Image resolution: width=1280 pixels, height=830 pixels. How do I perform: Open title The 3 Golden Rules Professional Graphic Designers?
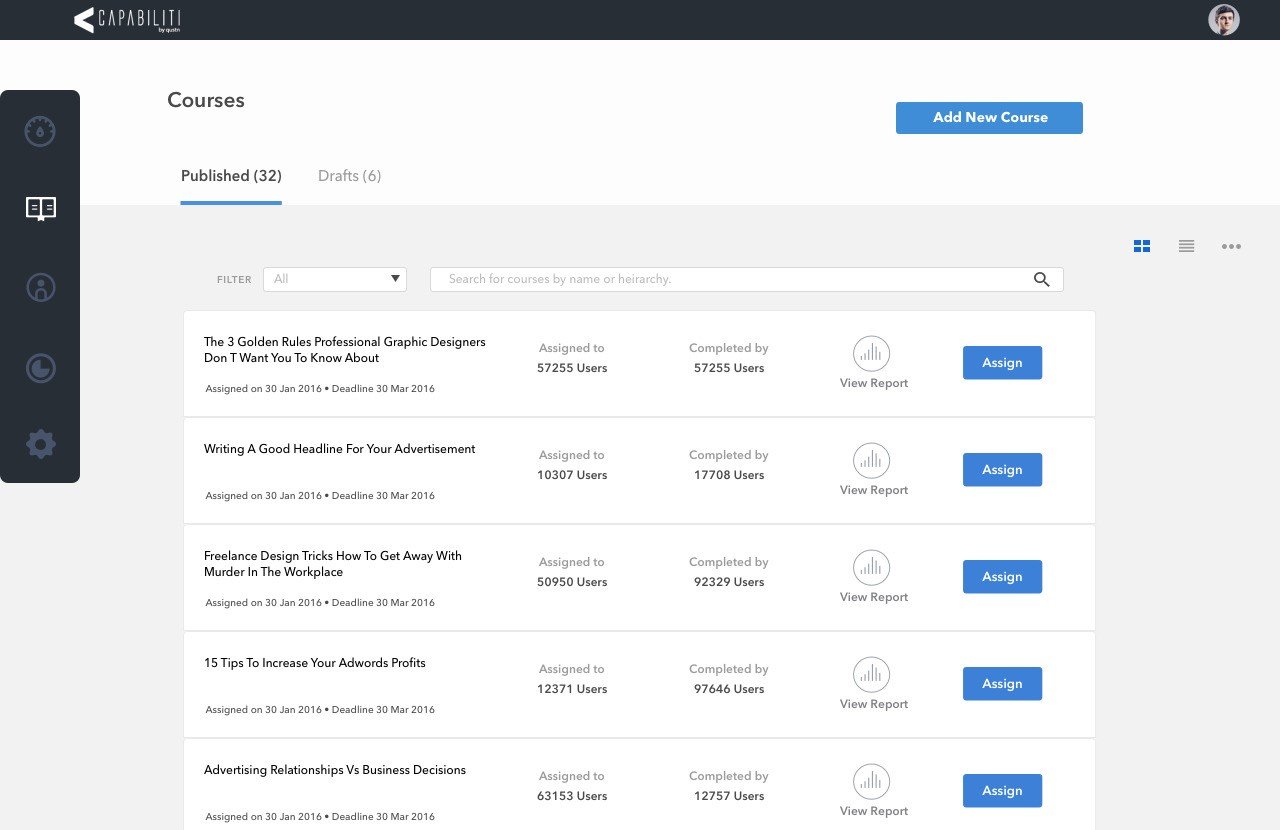[x=344, y=350]
